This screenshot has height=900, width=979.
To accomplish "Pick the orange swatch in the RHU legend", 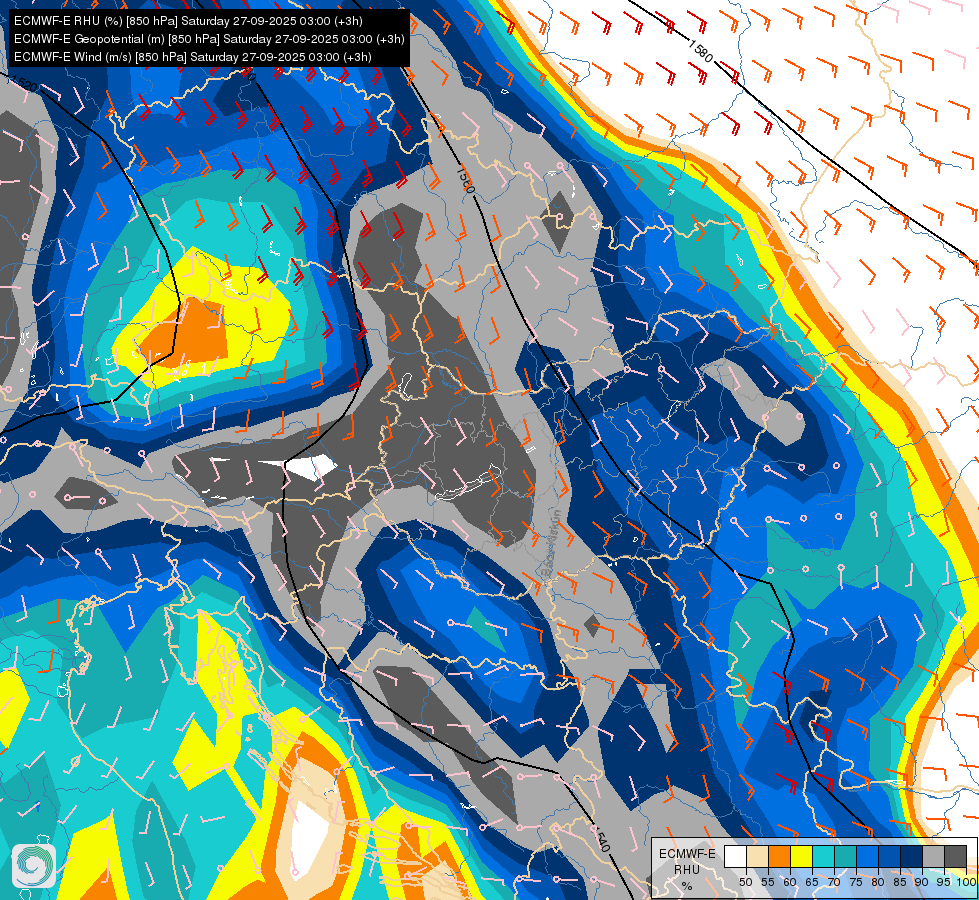I will tap(779, 856).
